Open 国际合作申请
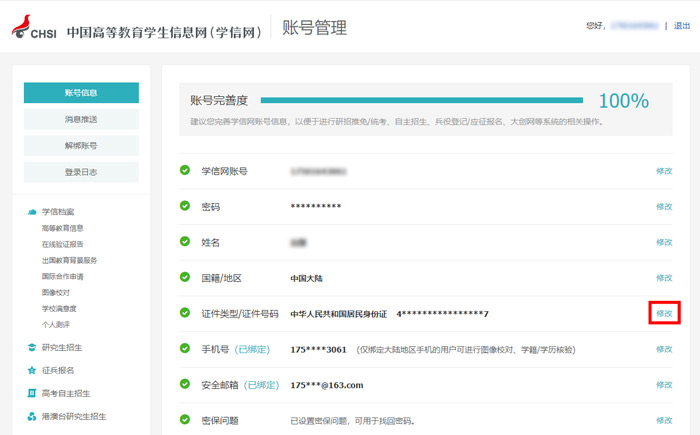This screenshot has width=700, height=435. click(x=62, y=276)
